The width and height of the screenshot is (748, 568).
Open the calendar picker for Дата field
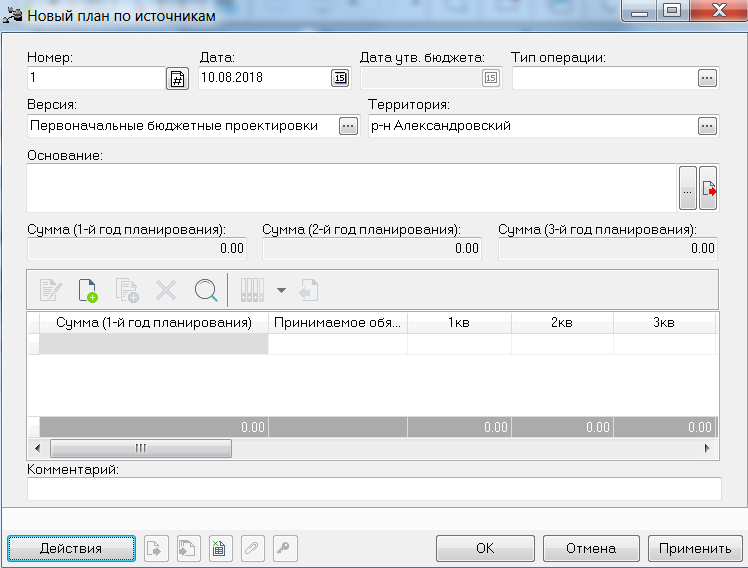point(340,78)
